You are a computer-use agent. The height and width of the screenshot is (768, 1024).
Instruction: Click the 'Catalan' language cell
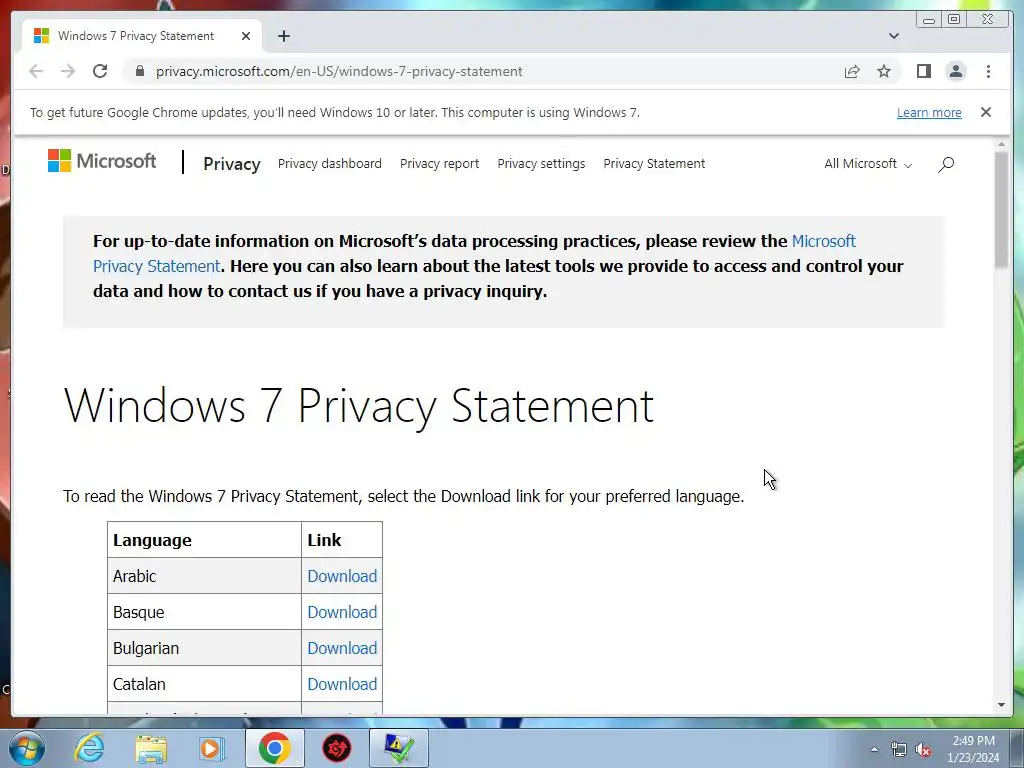(x=204, y=684)
